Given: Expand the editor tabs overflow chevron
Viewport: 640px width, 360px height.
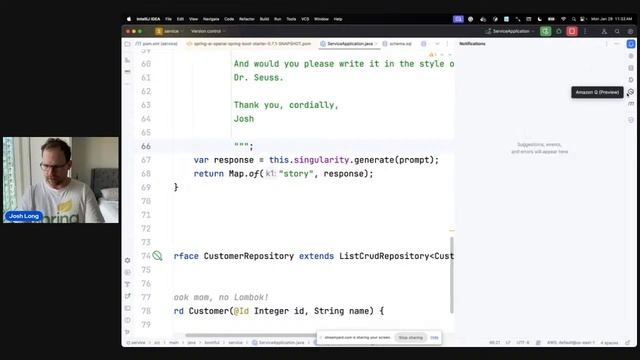Looking at the screenshot, I should click(437, 44).
